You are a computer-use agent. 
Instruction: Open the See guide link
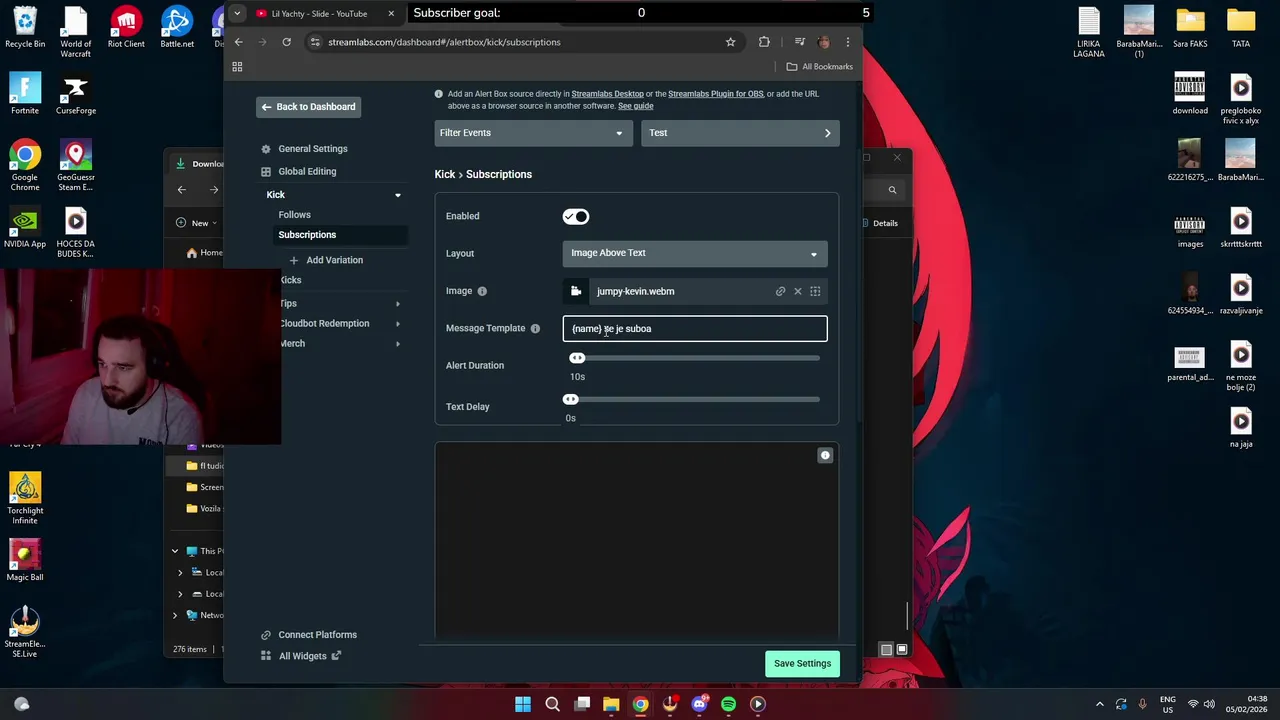635,106
